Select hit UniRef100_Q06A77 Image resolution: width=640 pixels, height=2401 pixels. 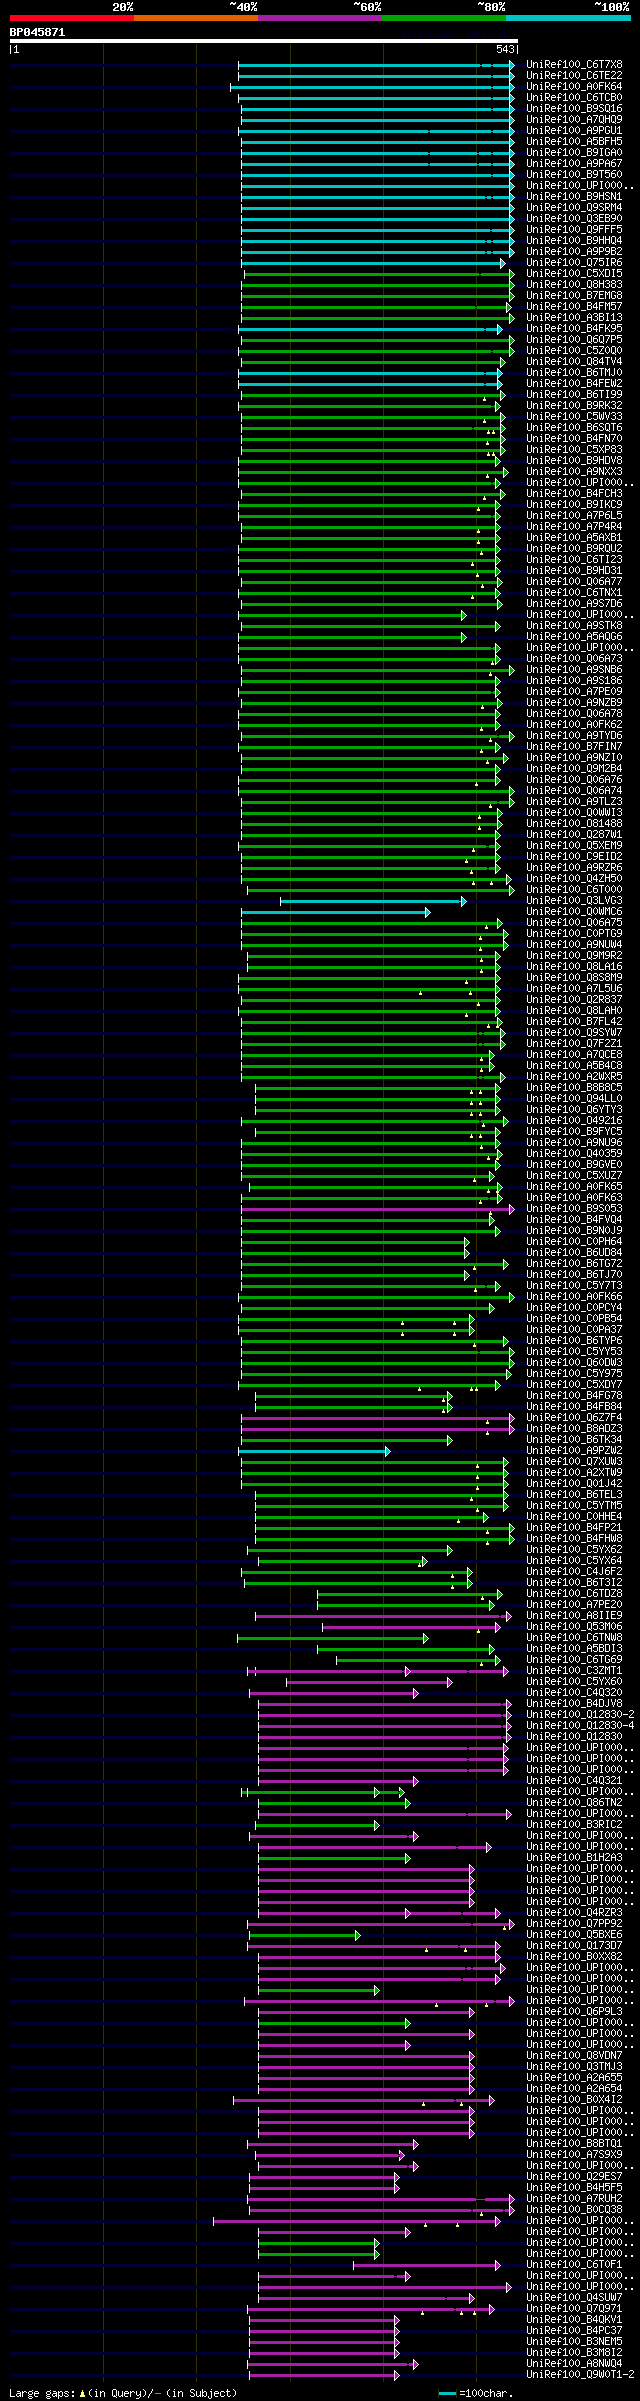pos(574,581)
